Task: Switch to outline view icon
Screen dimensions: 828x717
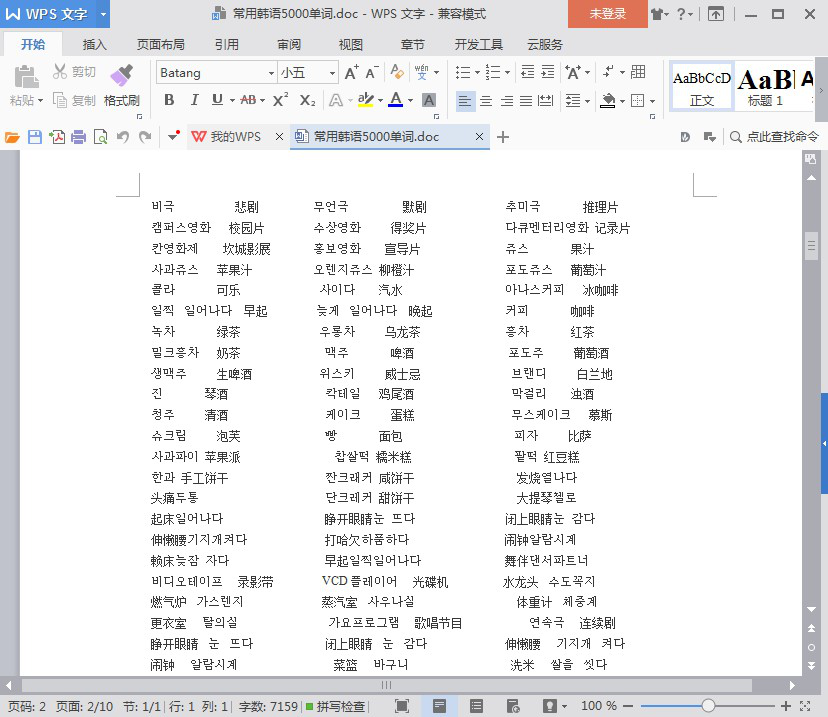Action: (476, 706)
